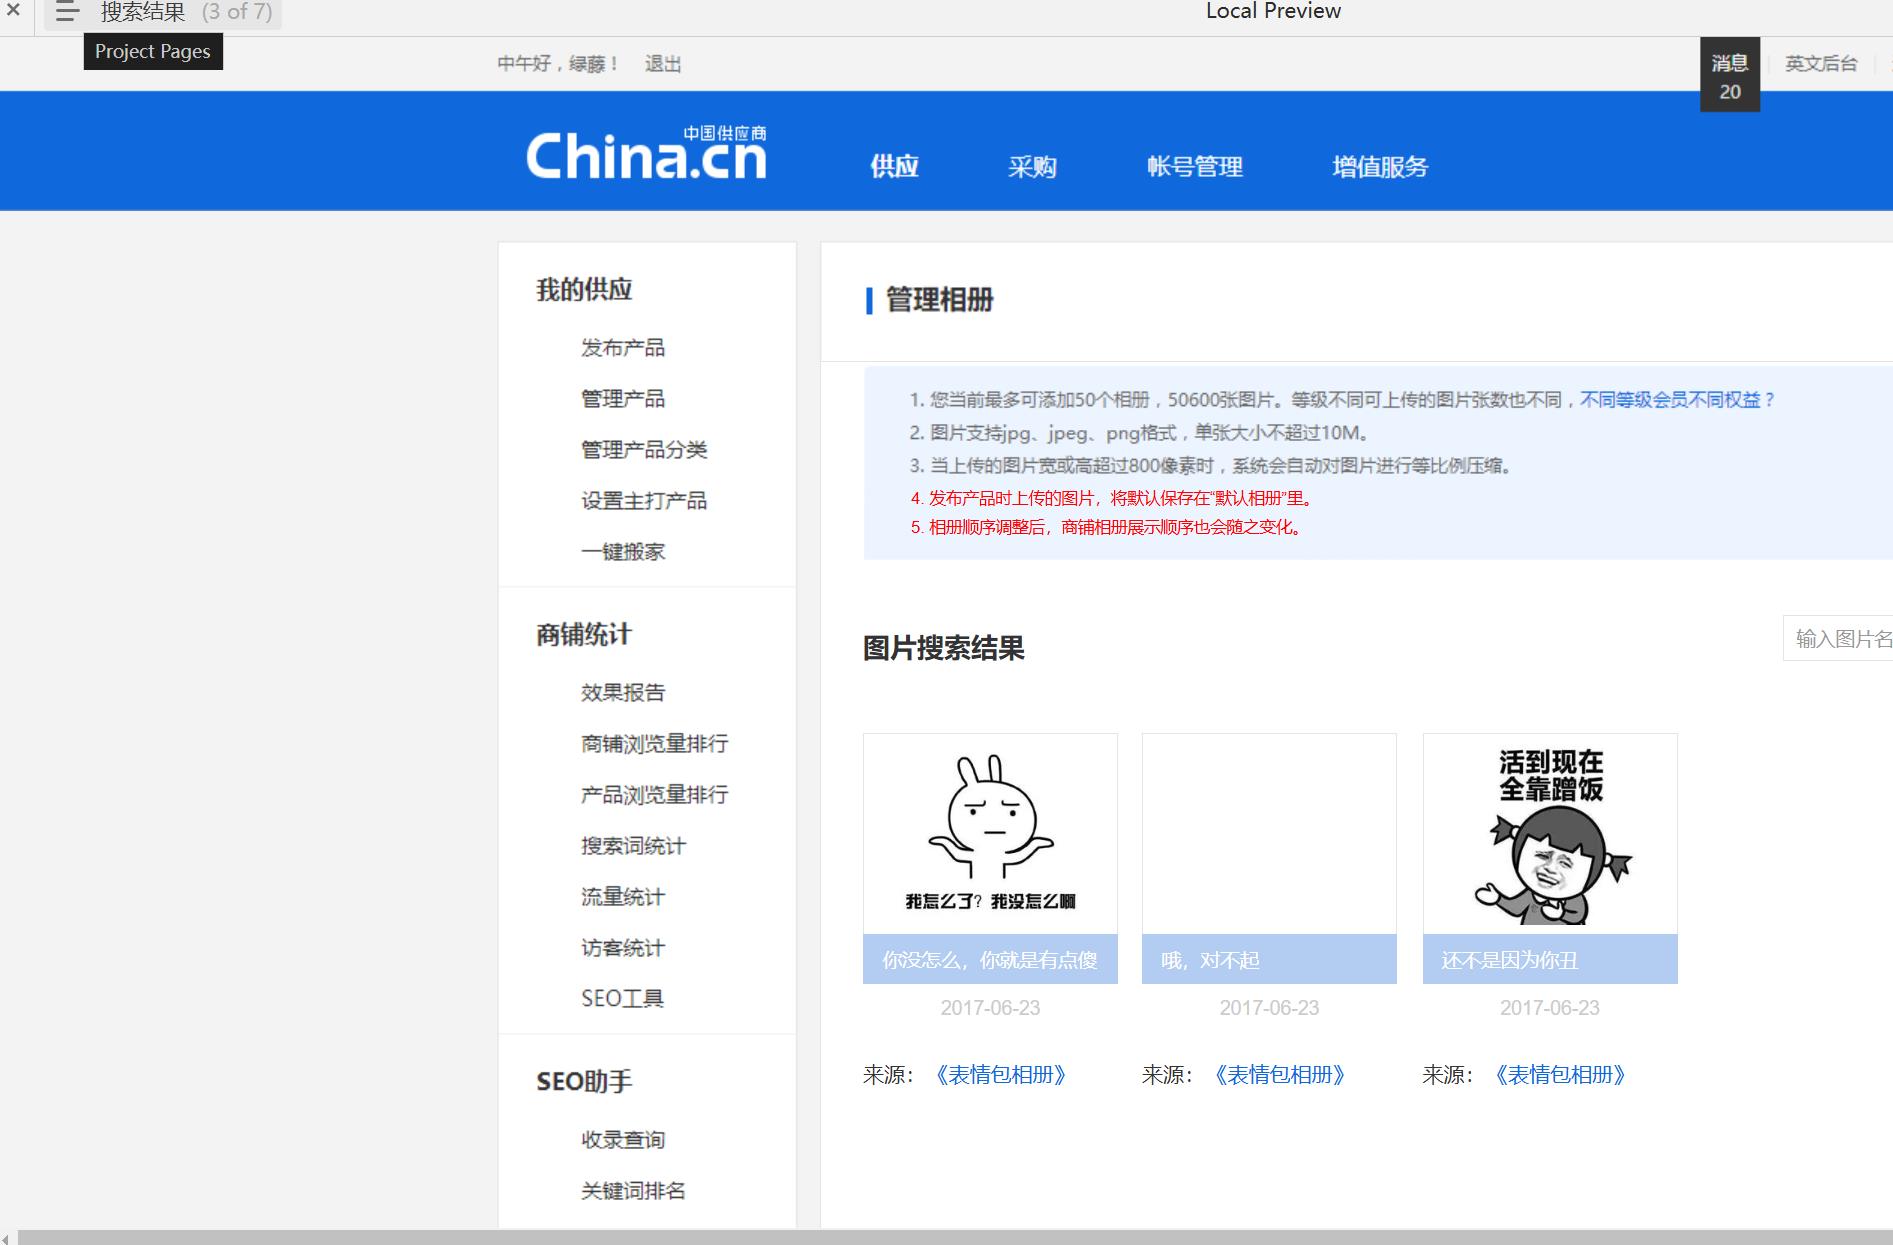Click the 商铺统计 sidebar heading

[584, 635]
